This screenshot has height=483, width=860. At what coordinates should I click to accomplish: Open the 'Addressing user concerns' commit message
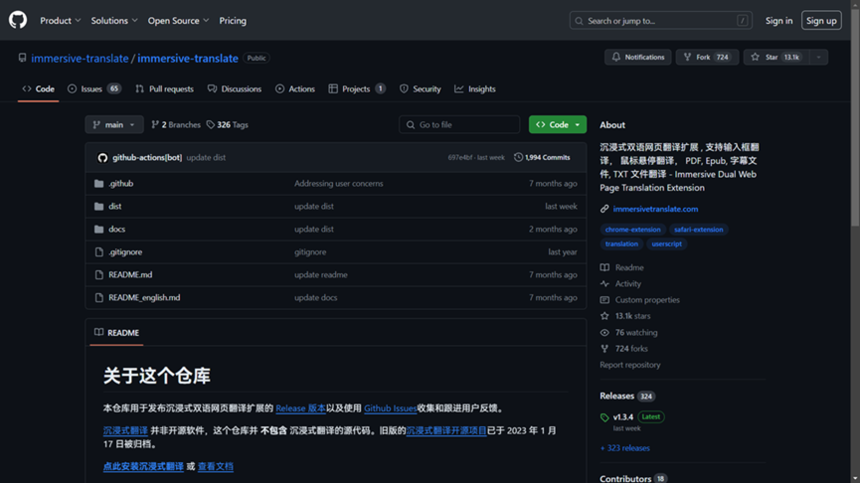click(338, 184)
